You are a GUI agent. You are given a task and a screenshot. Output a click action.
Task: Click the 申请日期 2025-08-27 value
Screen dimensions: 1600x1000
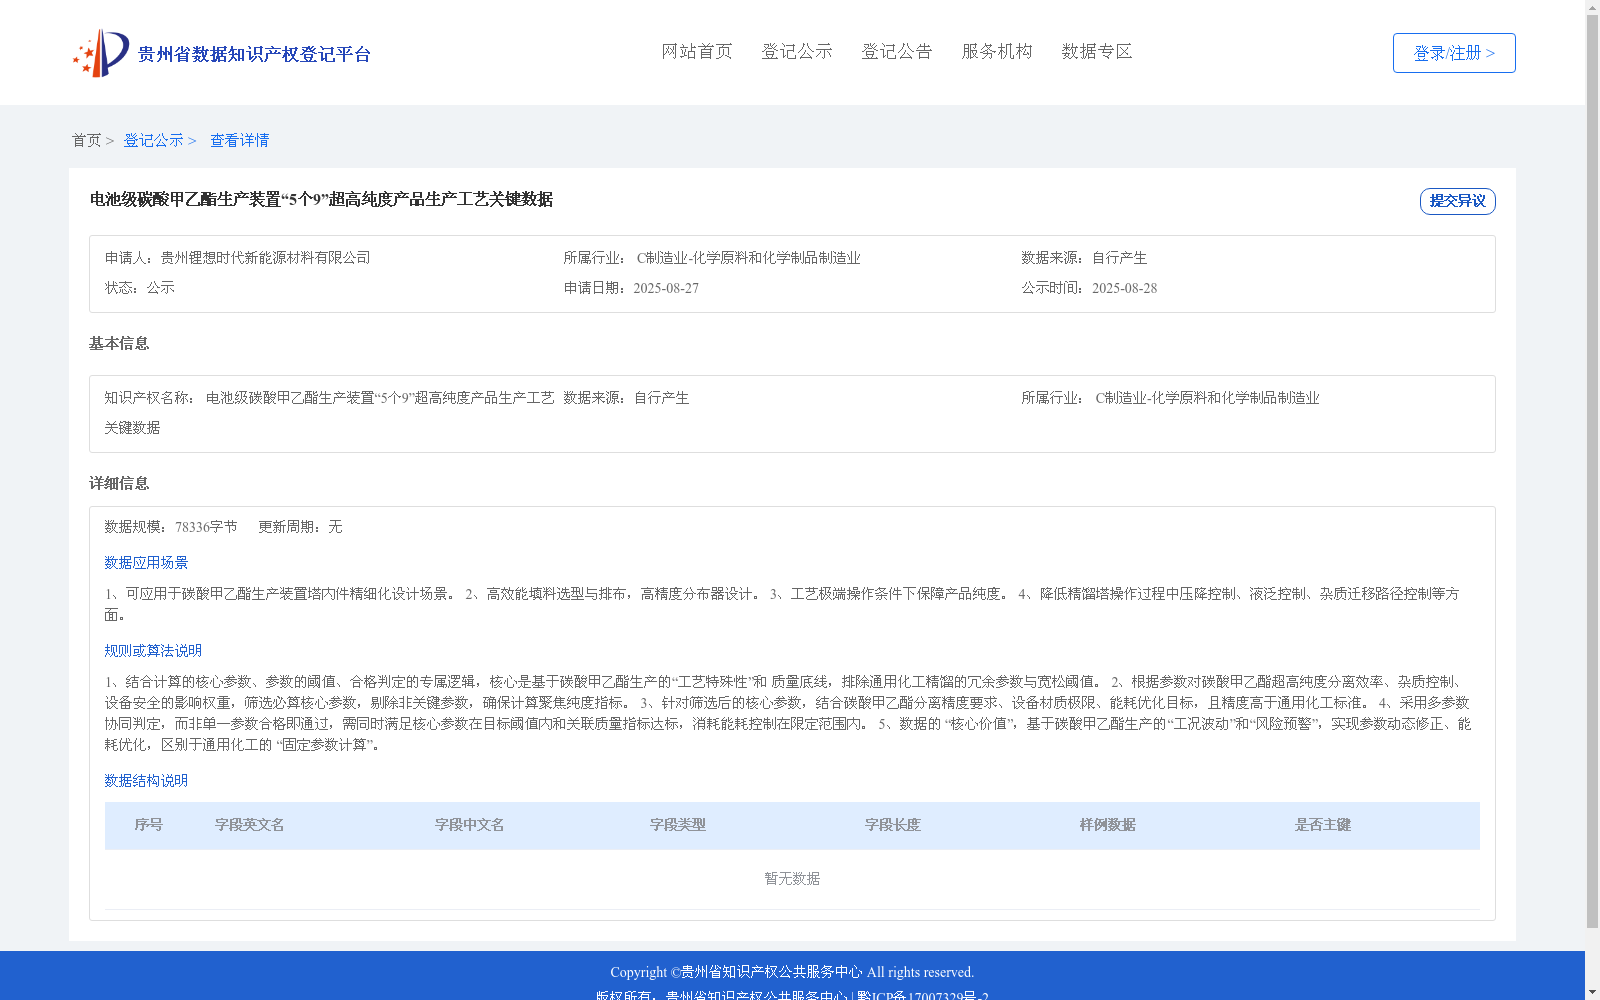[666, 288]
